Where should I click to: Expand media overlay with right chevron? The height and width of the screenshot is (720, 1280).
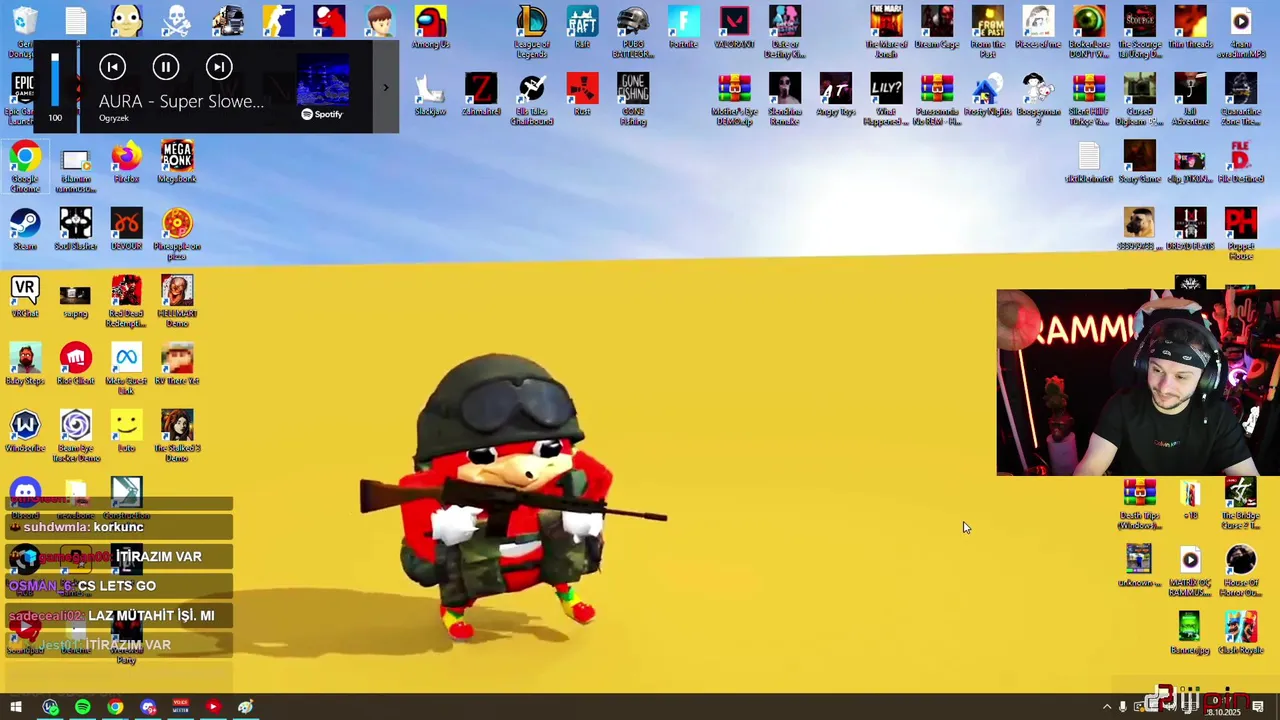click(385, 88)
